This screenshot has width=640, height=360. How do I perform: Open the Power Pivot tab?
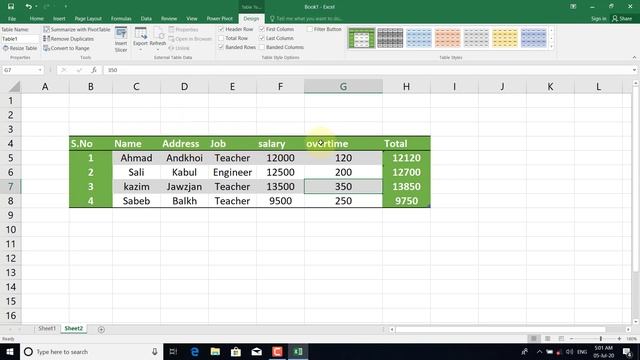[x=220, y=18]
